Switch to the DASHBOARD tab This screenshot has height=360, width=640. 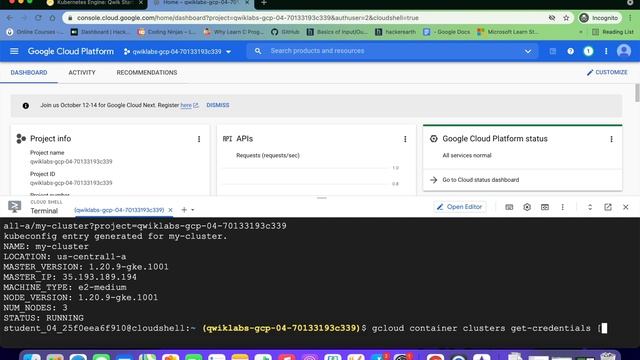[x=29, y=73]
